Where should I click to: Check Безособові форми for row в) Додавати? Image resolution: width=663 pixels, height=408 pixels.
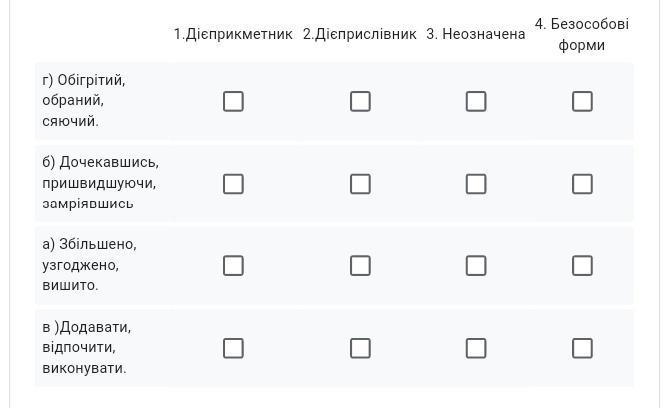[x=582, y=348]
